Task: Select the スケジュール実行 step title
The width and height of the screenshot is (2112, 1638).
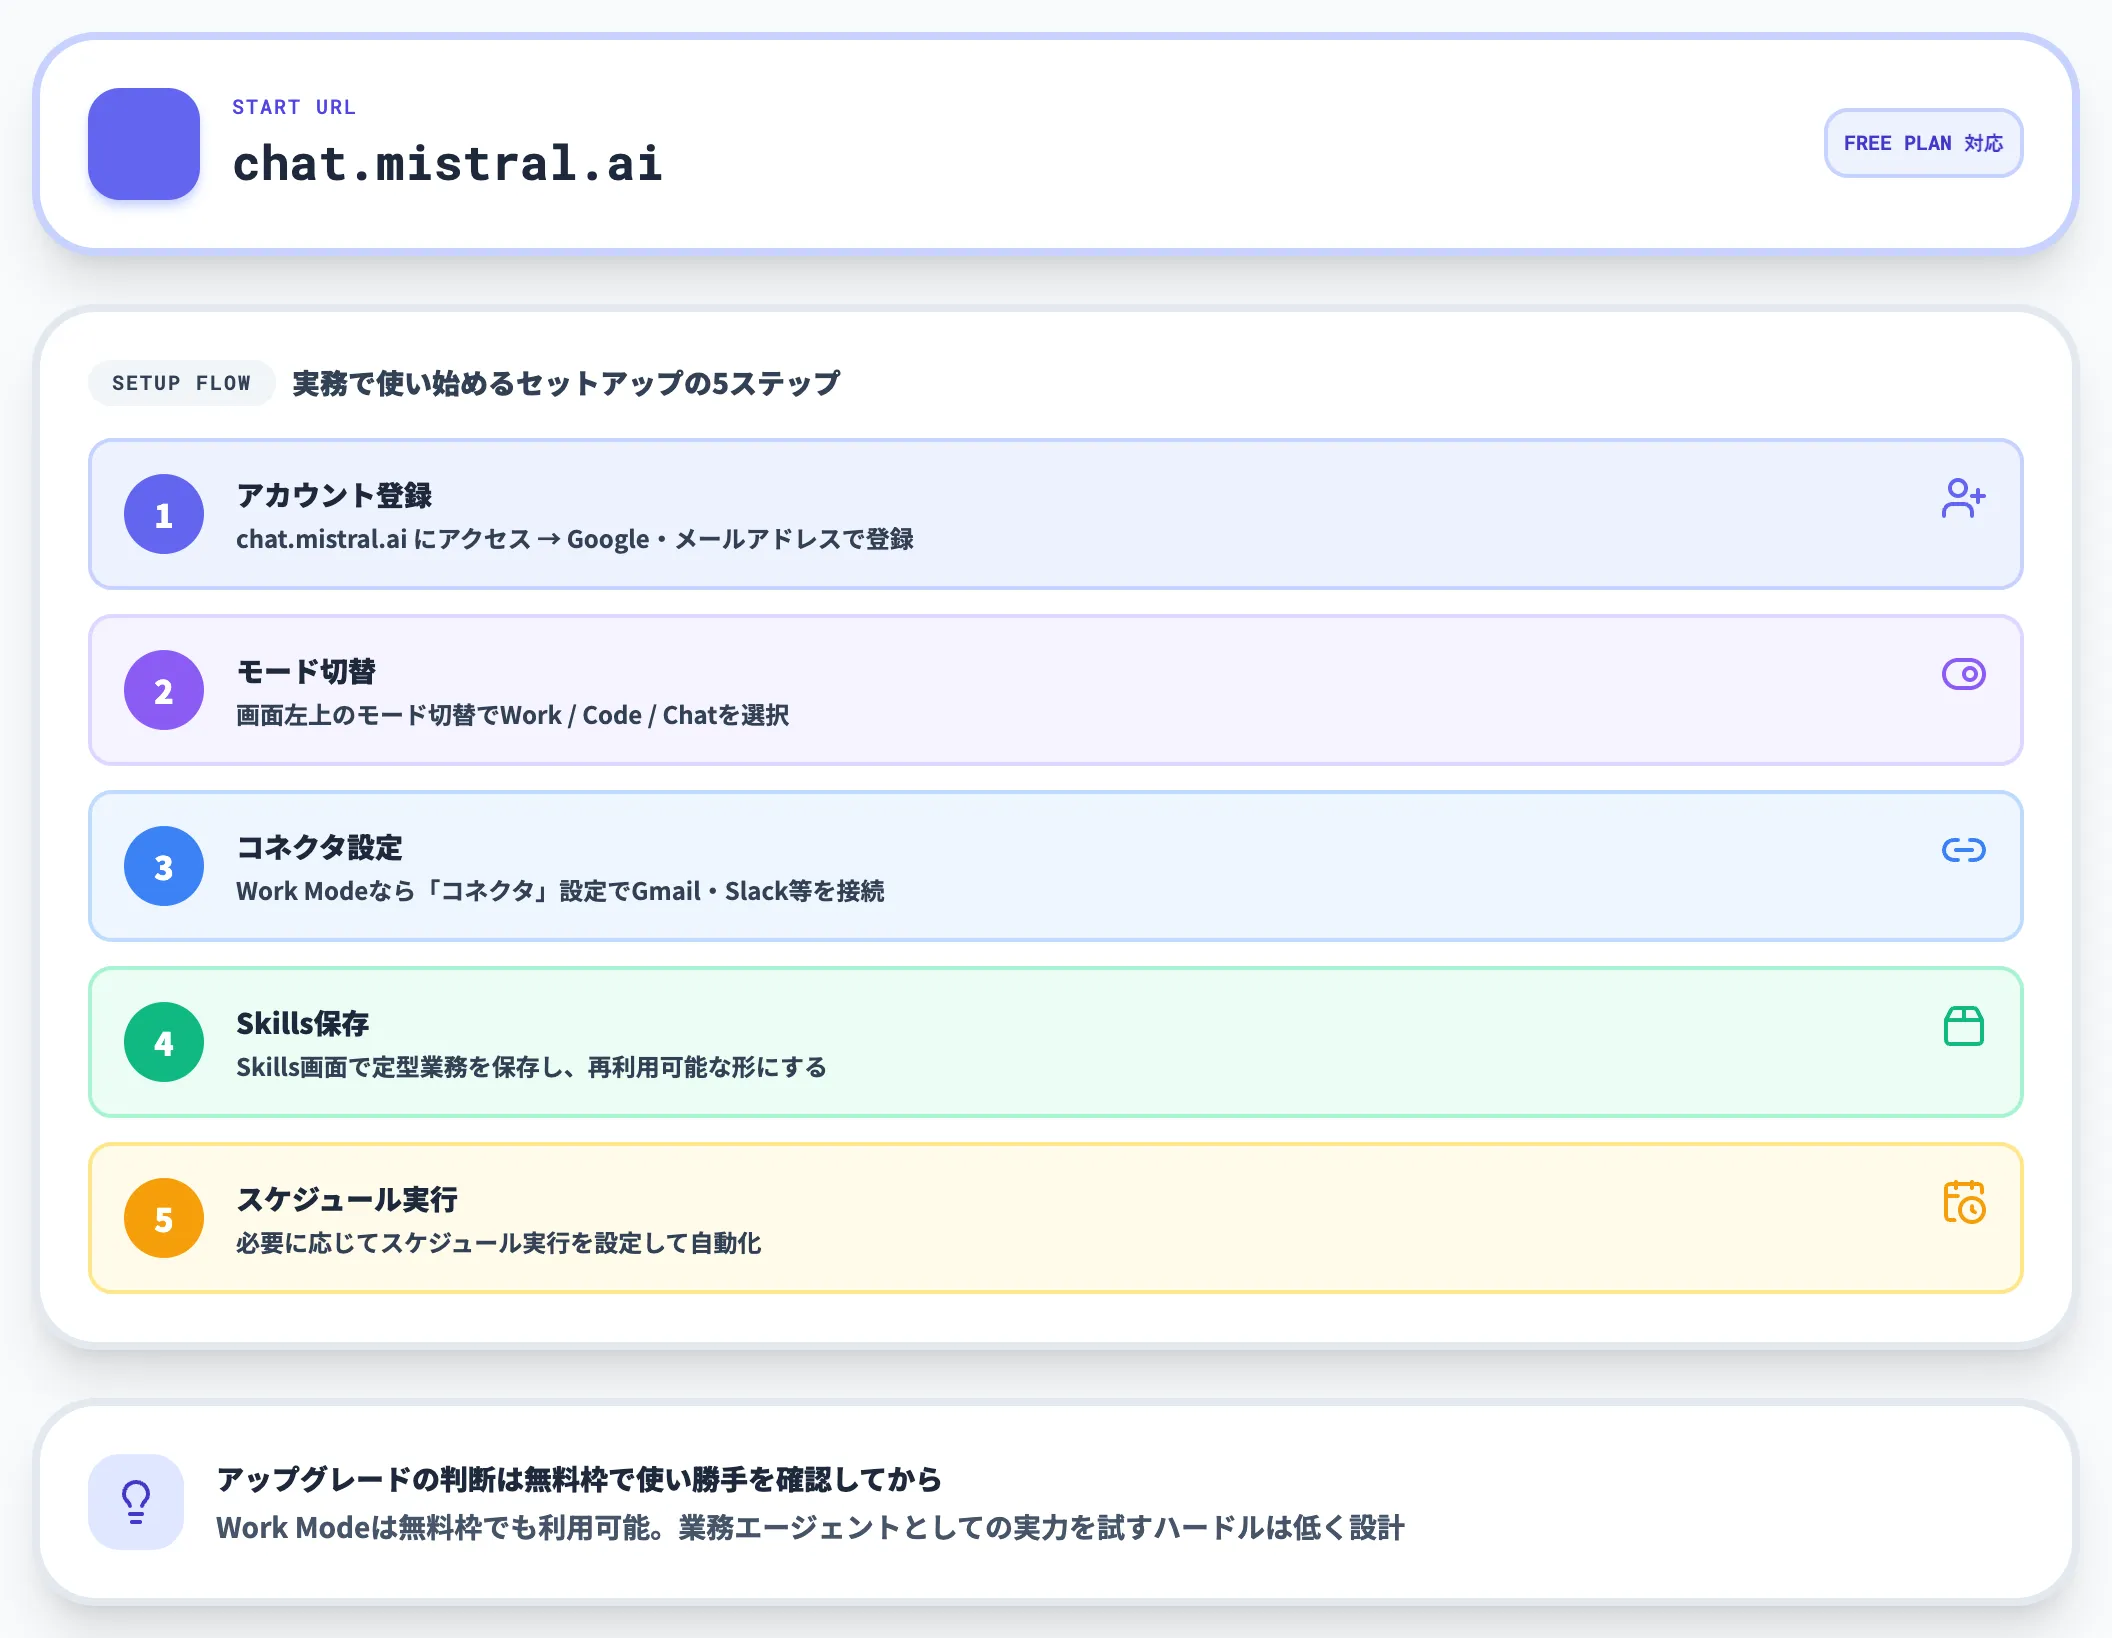Action: coord(347,1199)
